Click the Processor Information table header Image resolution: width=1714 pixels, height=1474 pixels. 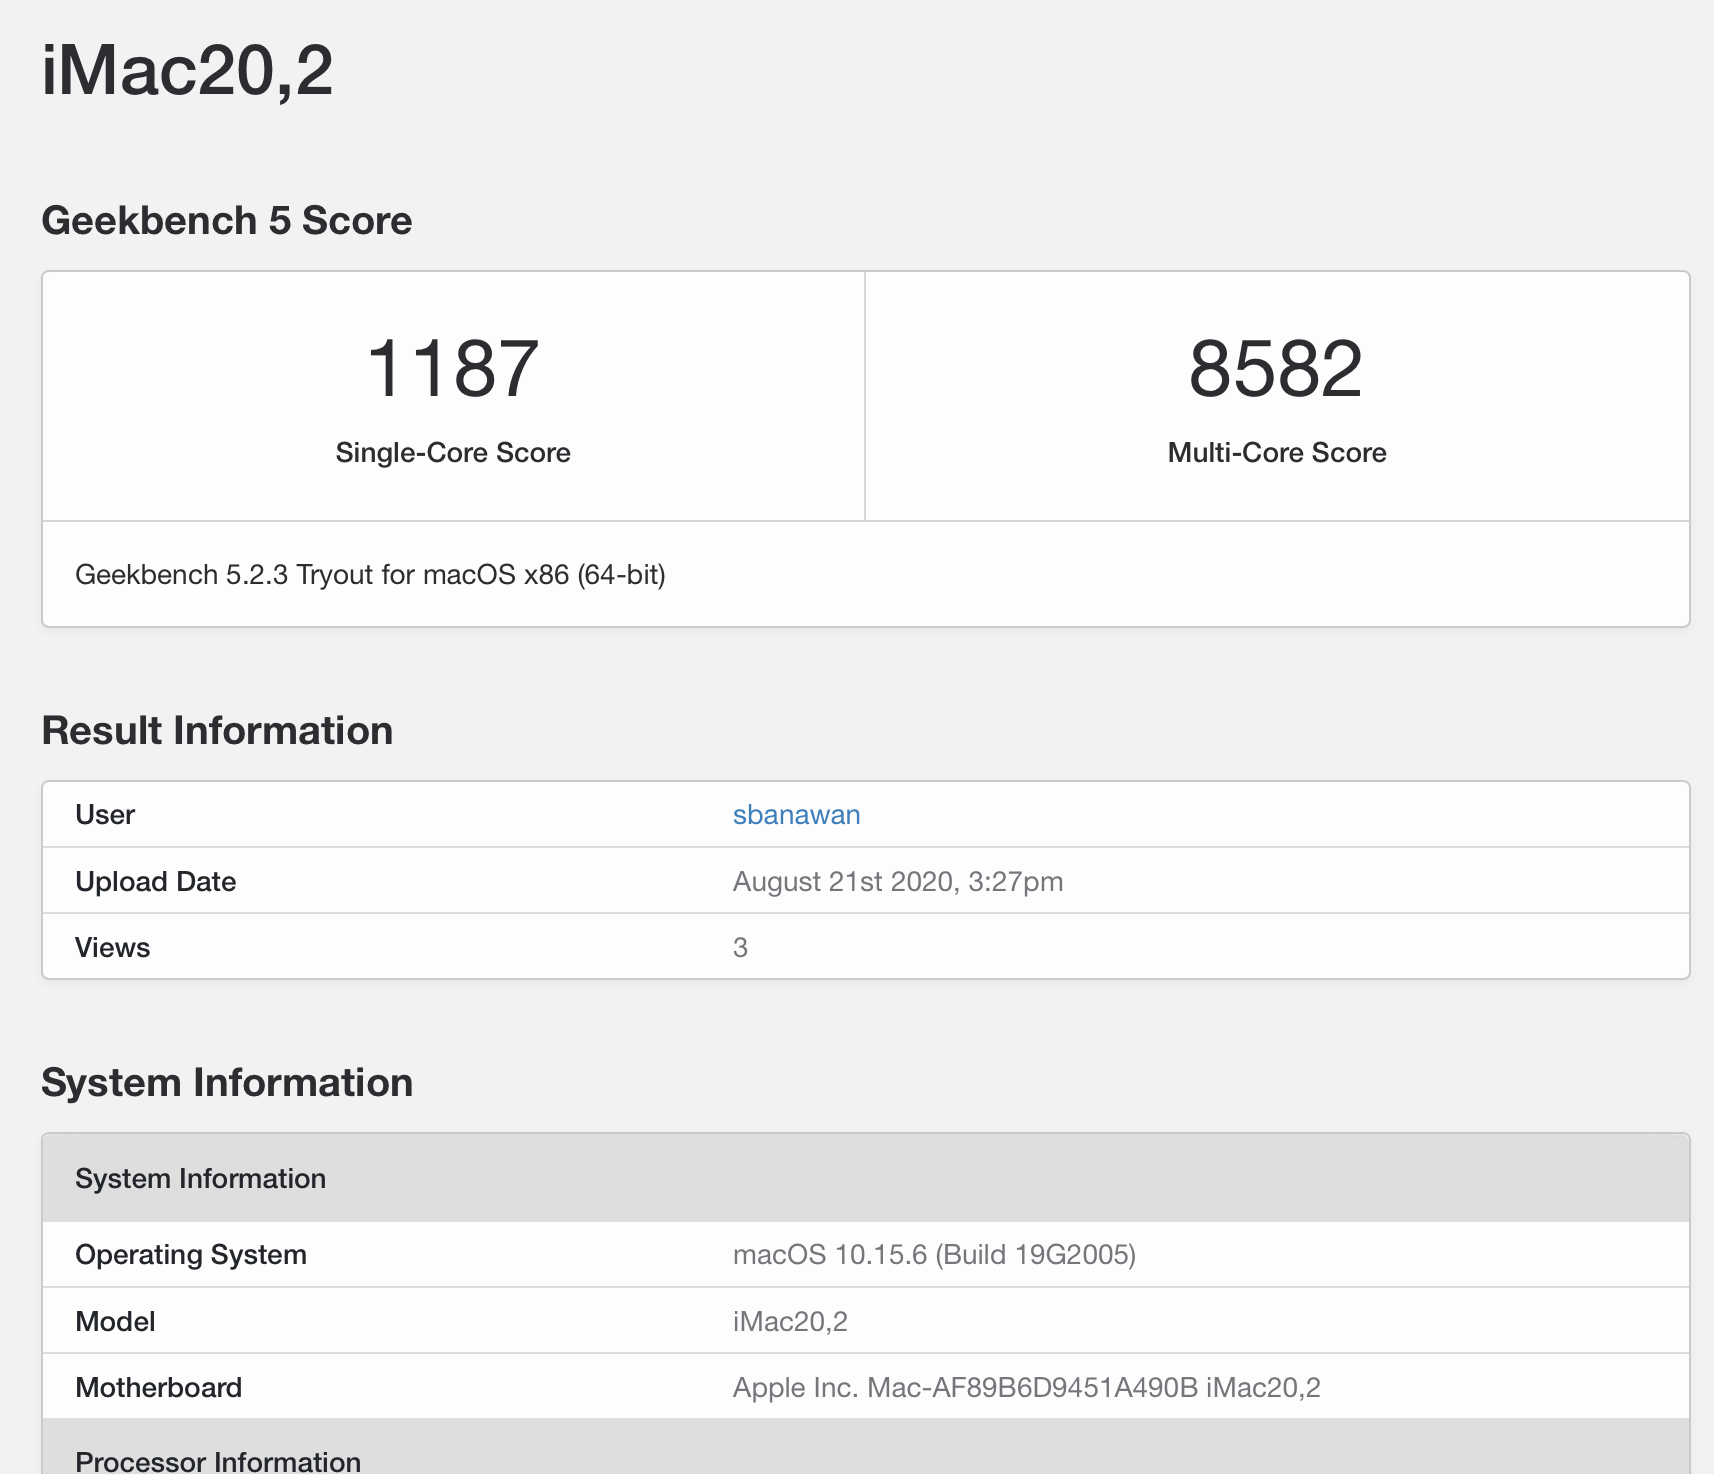866,1447
